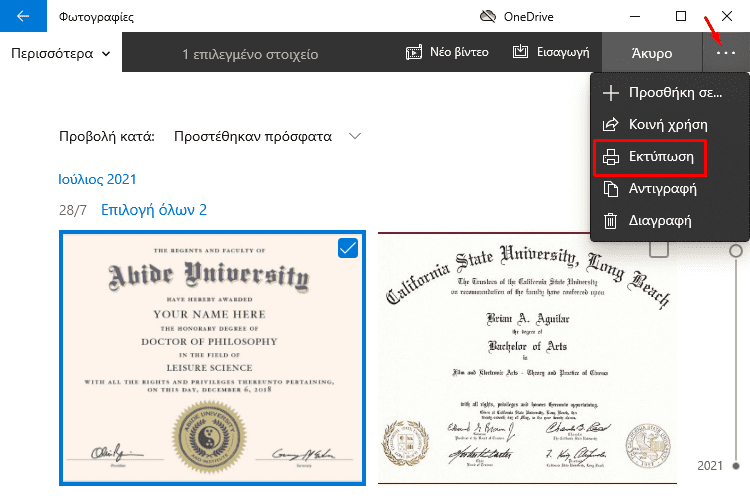Click the Φωτογραφίες app title
Viewport: 750px width, 500px height.
pos(96,17)
